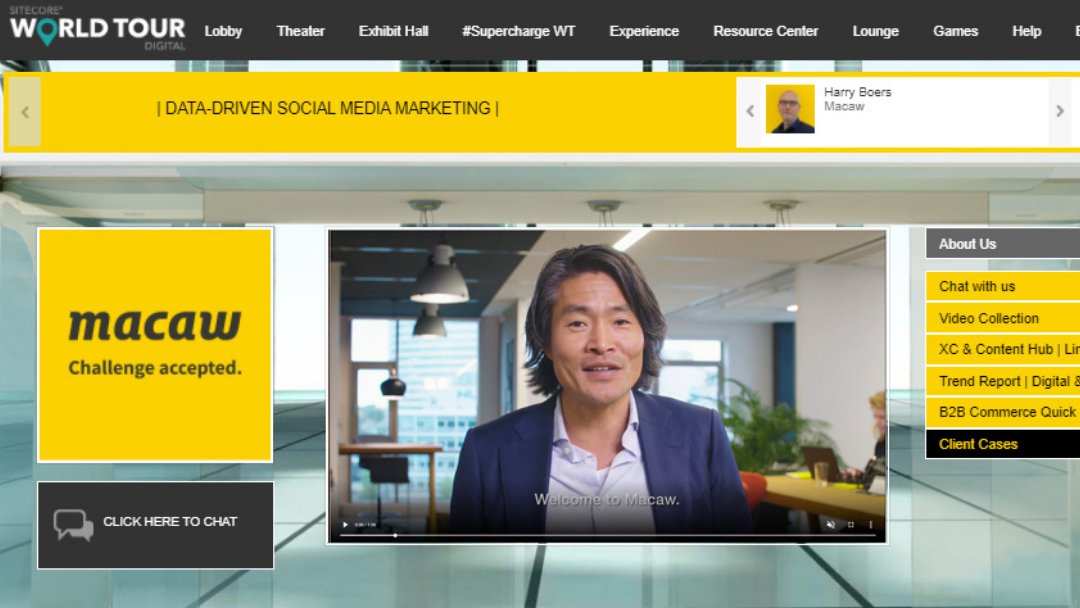The height and width of the screenshot is (608, 1080).
Task: Open #Supercharge WT menu item
Action: pos(519,31)
